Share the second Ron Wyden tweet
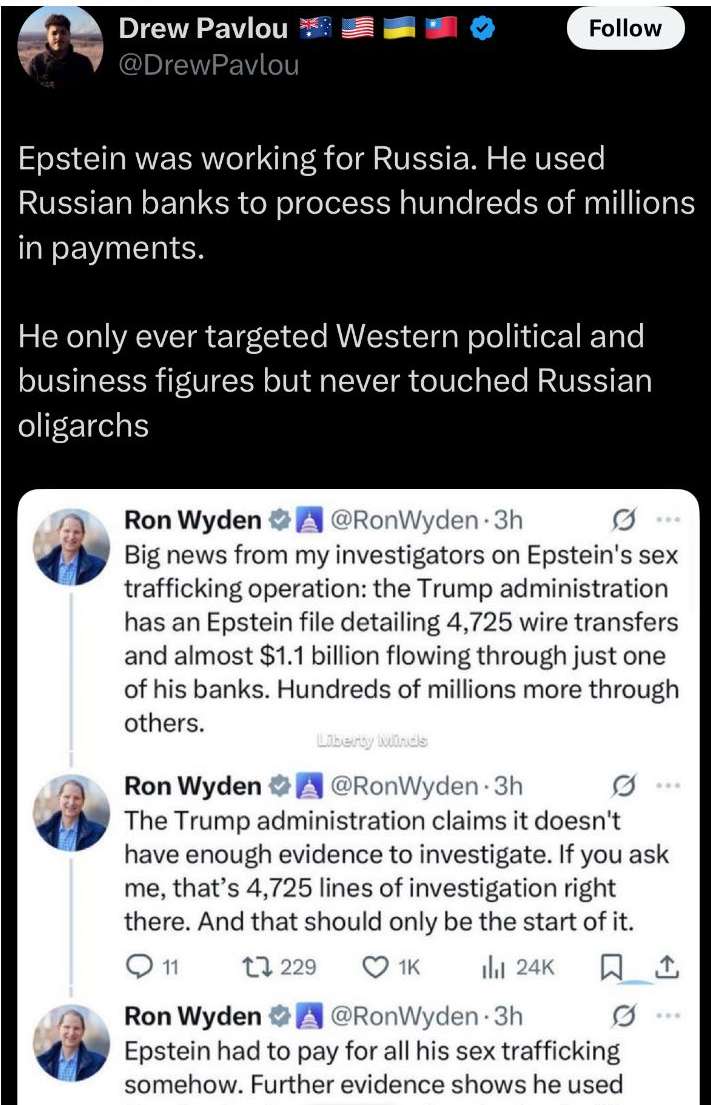 665,966
